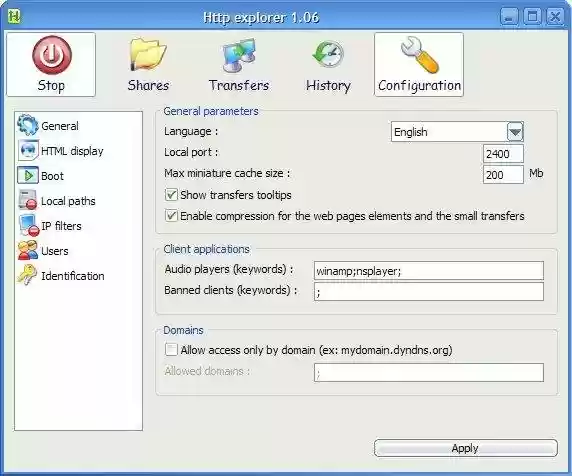The height and width of the screenshot is (476, 572).
Task: Toggle Enable compression checkbox
Action: point(171,216)
